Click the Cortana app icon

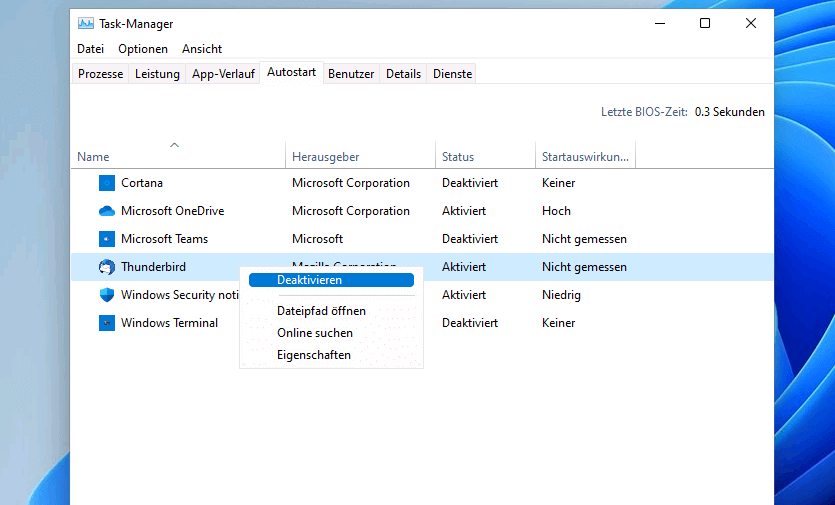point(107,183)
